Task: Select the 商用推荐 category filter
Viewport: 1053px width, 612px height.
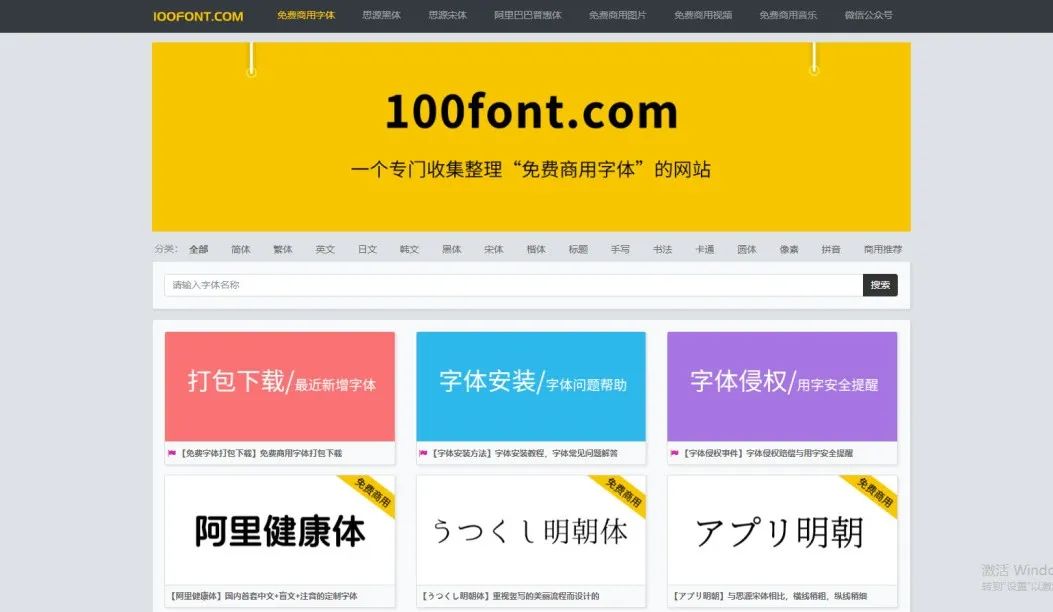Action: pos(883,249)
